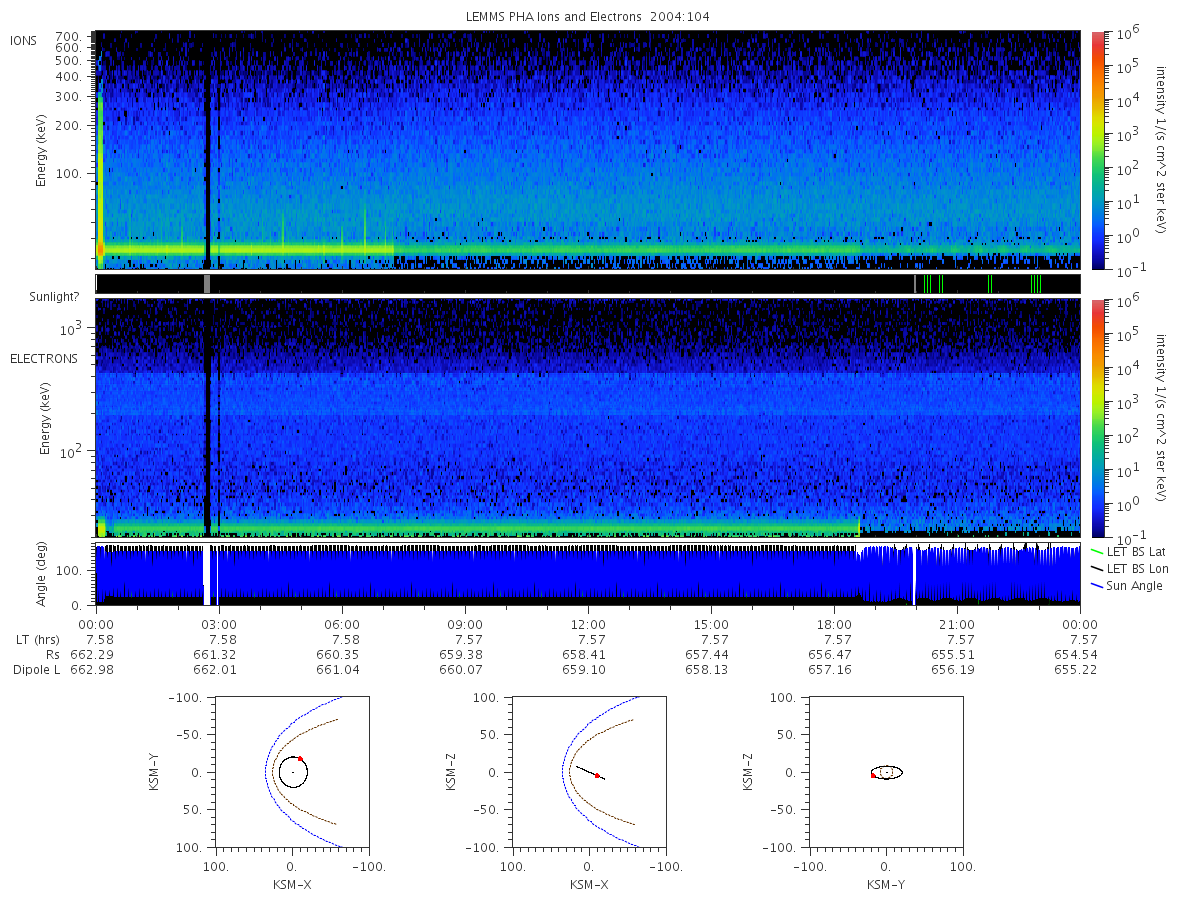Select the IONS panel label
Viewport: 1200px width, 900px height.
24,40
